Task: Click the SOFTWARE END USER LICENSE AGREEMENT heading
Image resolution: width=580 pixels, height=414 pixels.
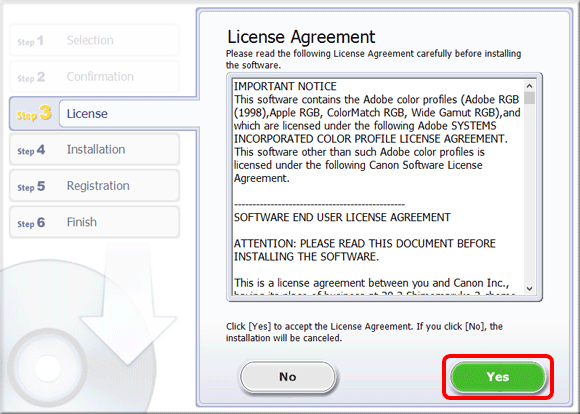Action: point(342,217)
